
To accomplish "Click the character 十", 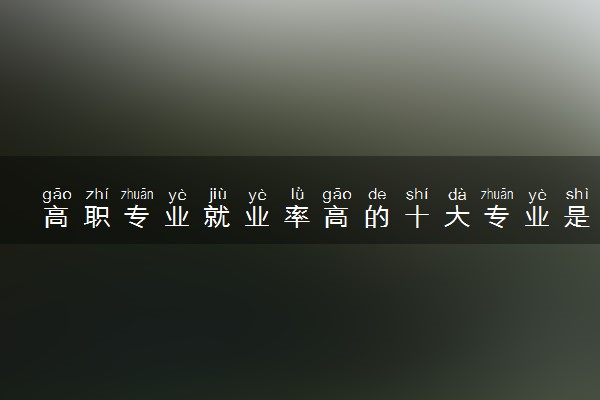I will point(417,217).
